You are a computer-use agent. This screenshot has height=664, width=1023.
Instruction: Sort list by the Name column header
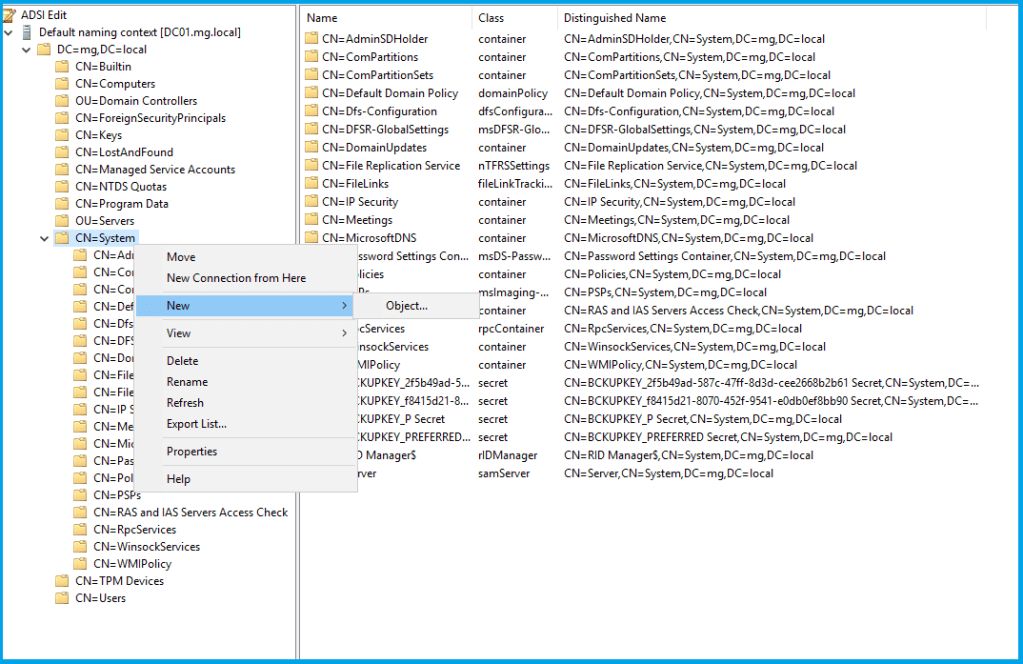tap(385, 18)
